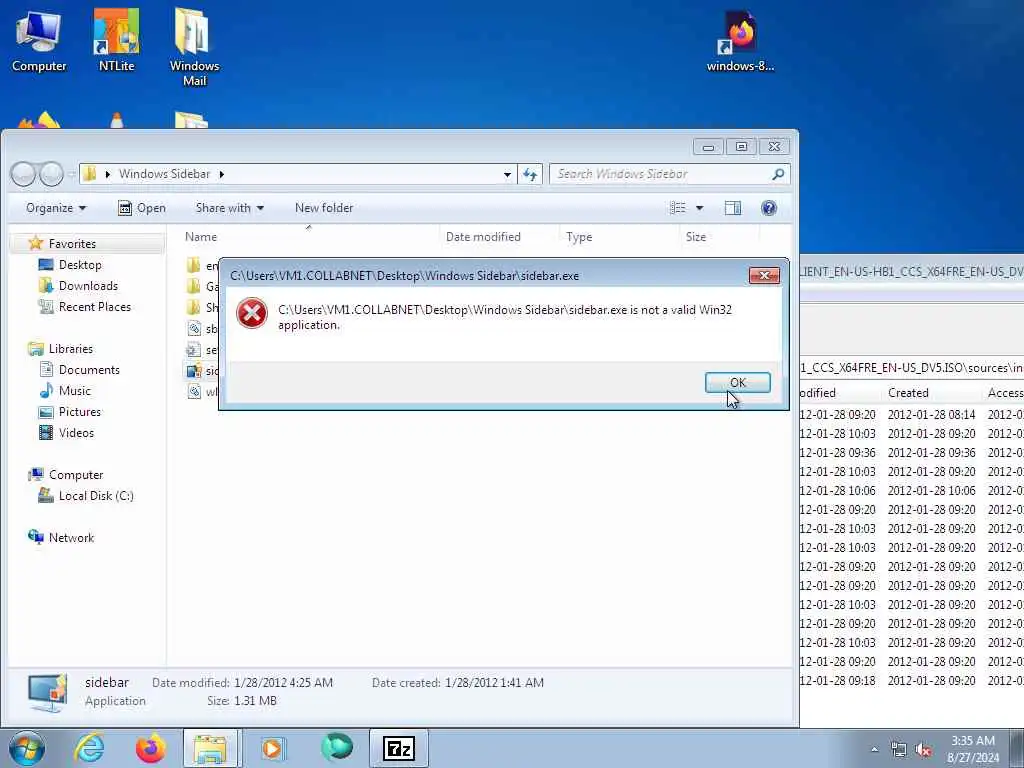Viewport: 1024px width, 768px height.
Task: Select the Windows Mail folder on desktop
Action: (x=194, y=47)
